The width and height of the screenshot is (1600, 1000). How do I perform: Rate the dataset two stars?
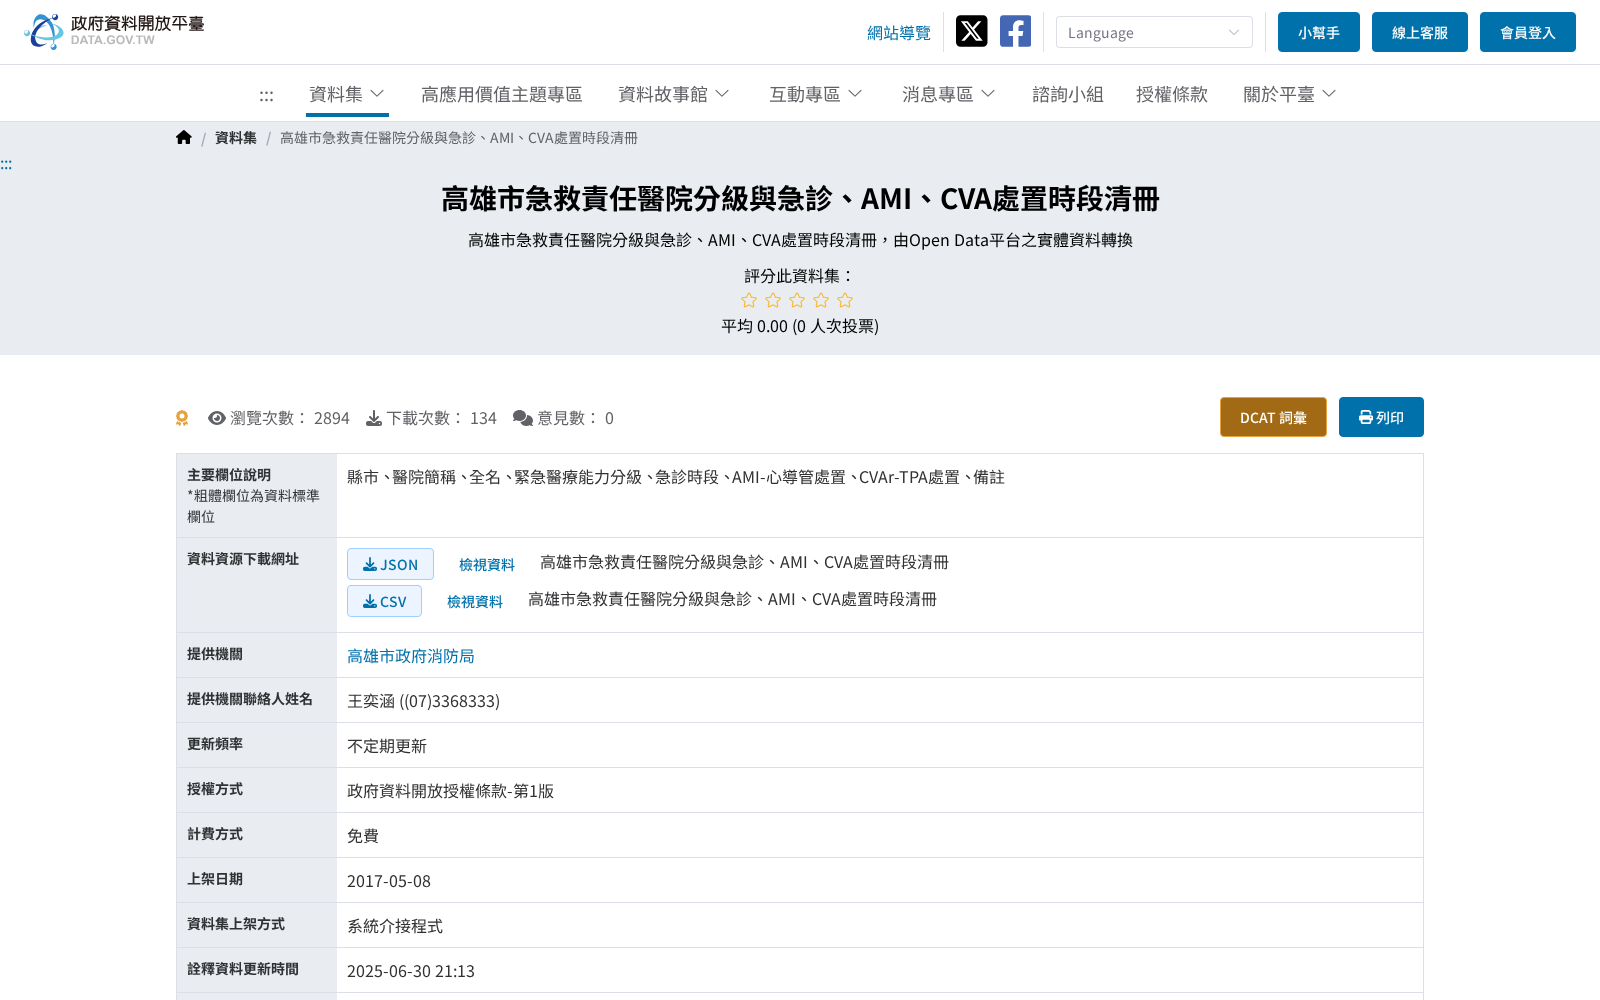(x=773, y=300)
